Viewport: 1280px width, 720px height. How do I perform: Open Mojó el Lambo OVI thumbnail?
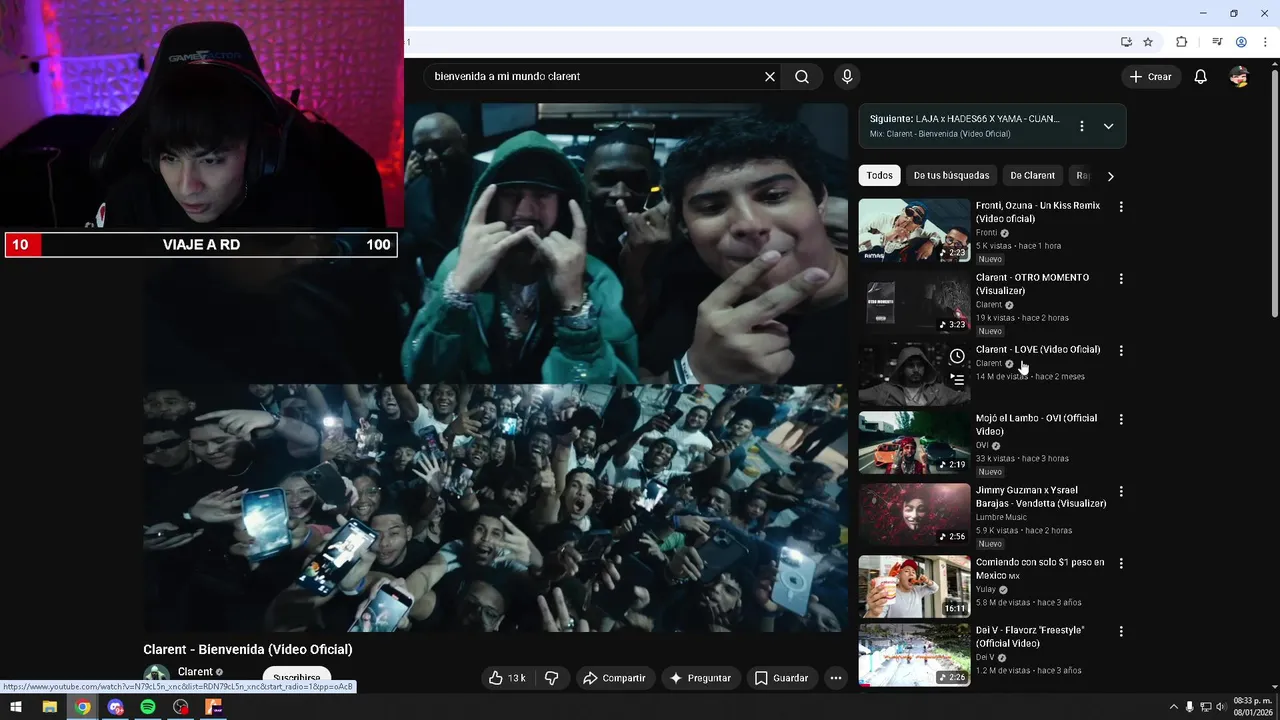(914, 443)
